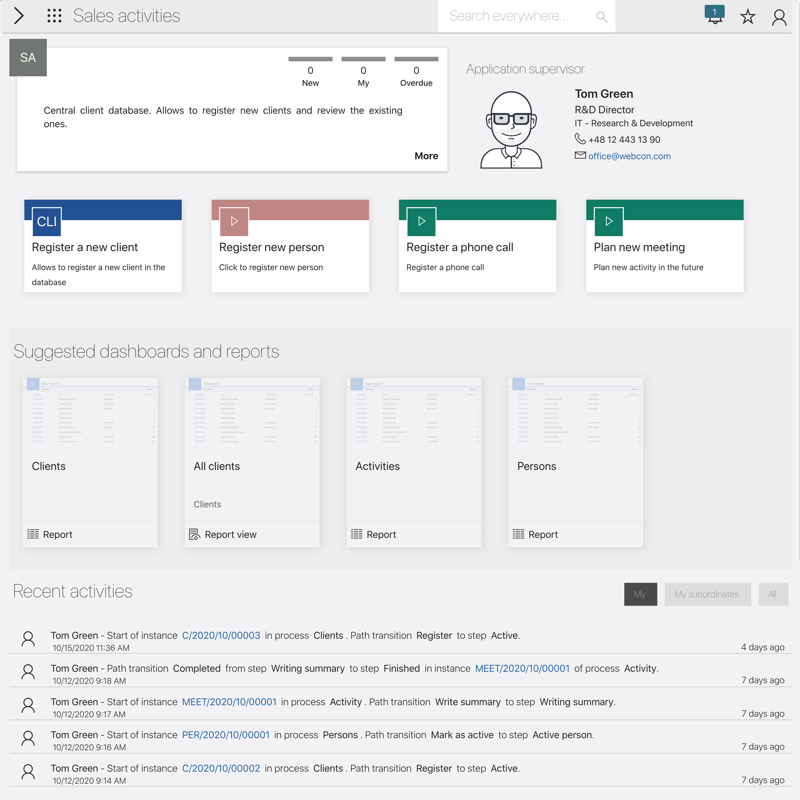The width and height of the screenshot is (800, 800).
Task: Click the Search everywhere field
Action: [515, 16]
